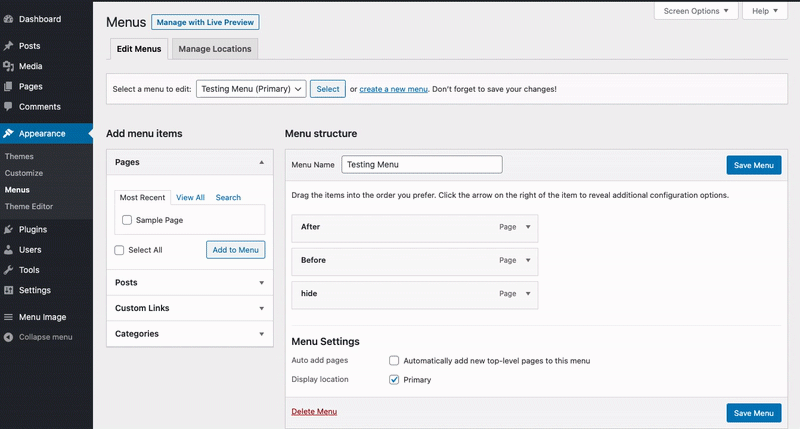800x429 pixels.
Task: Expand the After menu item options
Action: pos(528,227)
